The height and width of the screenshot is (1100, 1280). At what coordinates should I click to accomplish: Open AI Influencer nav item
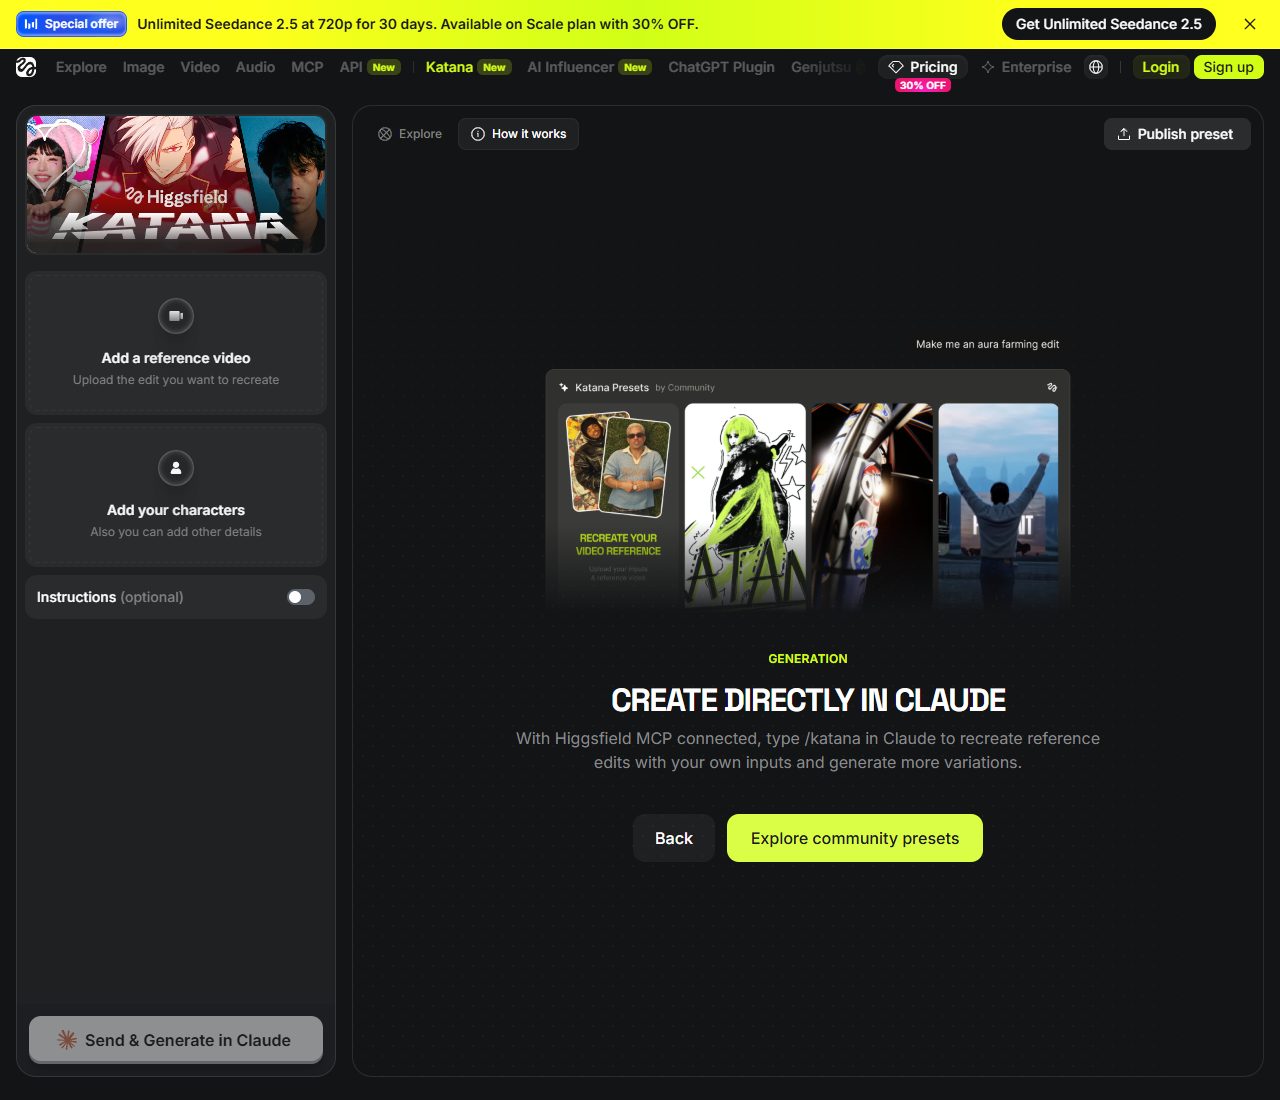pos(589,67)
